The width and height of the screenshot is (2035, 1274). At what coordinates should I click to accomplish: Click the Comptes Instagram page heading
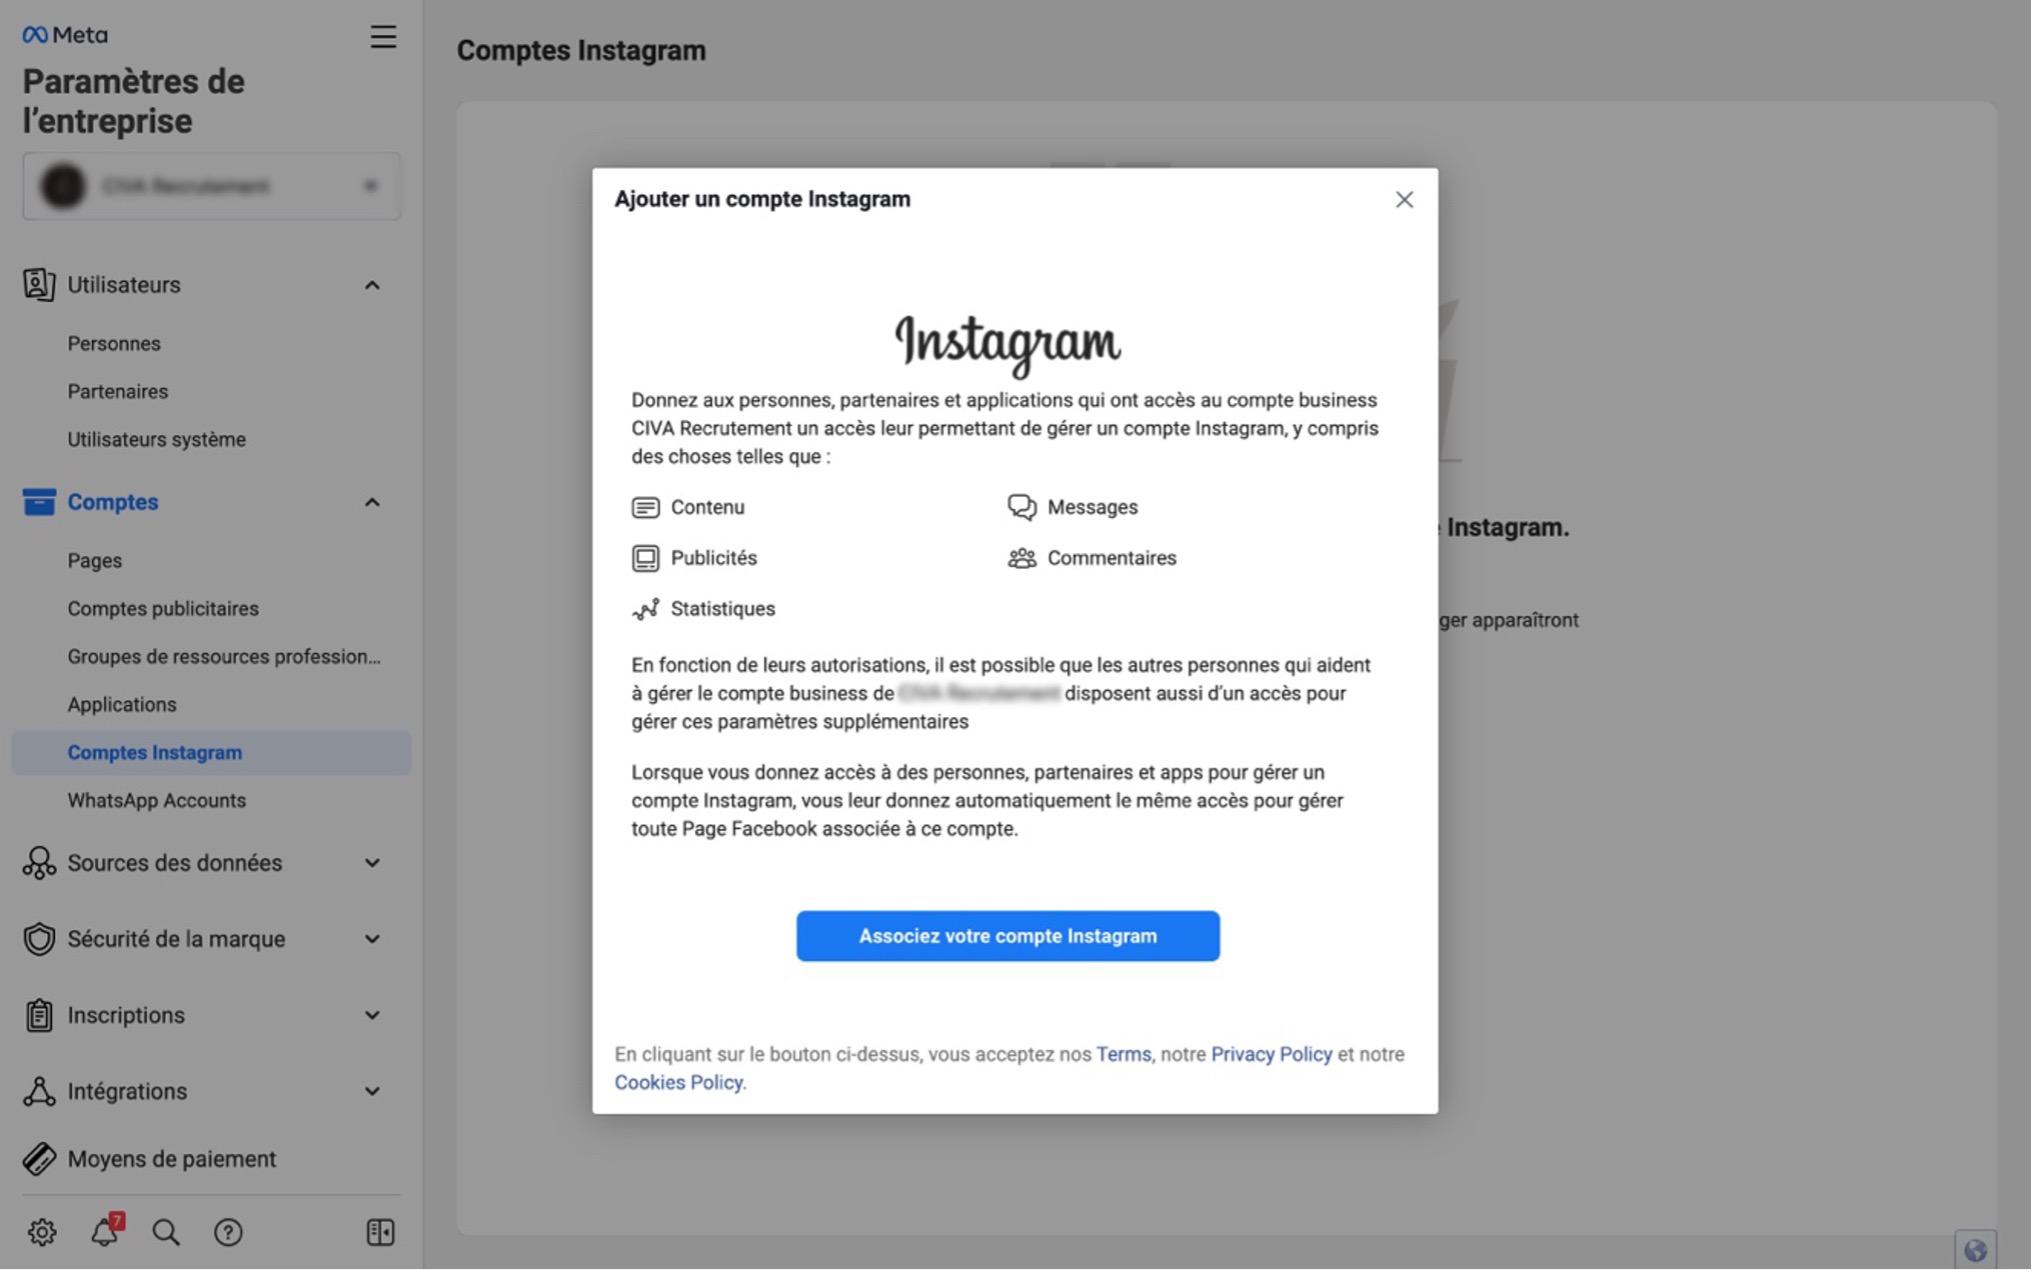(x=582, y=51)
